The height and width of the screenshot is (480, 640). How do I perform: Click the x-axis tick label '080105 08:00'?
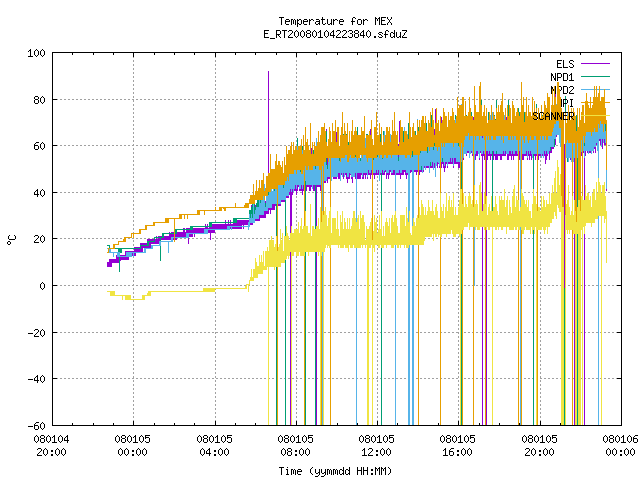296,446
